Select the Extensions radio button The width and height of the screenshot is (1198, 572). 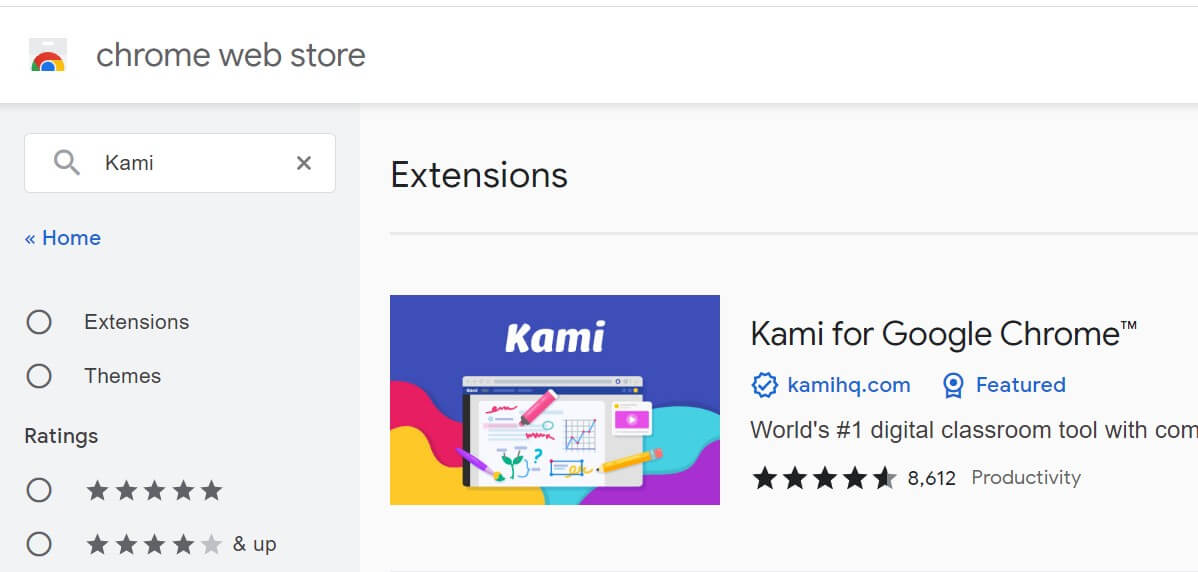coord(39,322)
